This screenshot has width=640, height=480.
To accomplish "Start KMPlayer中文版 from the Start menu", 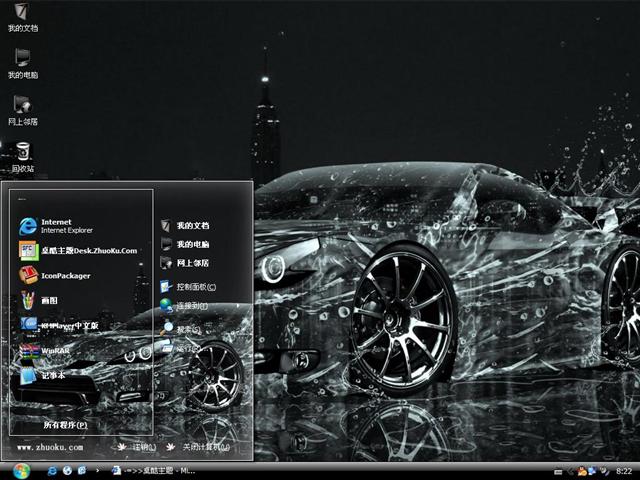I will (59, 325).
